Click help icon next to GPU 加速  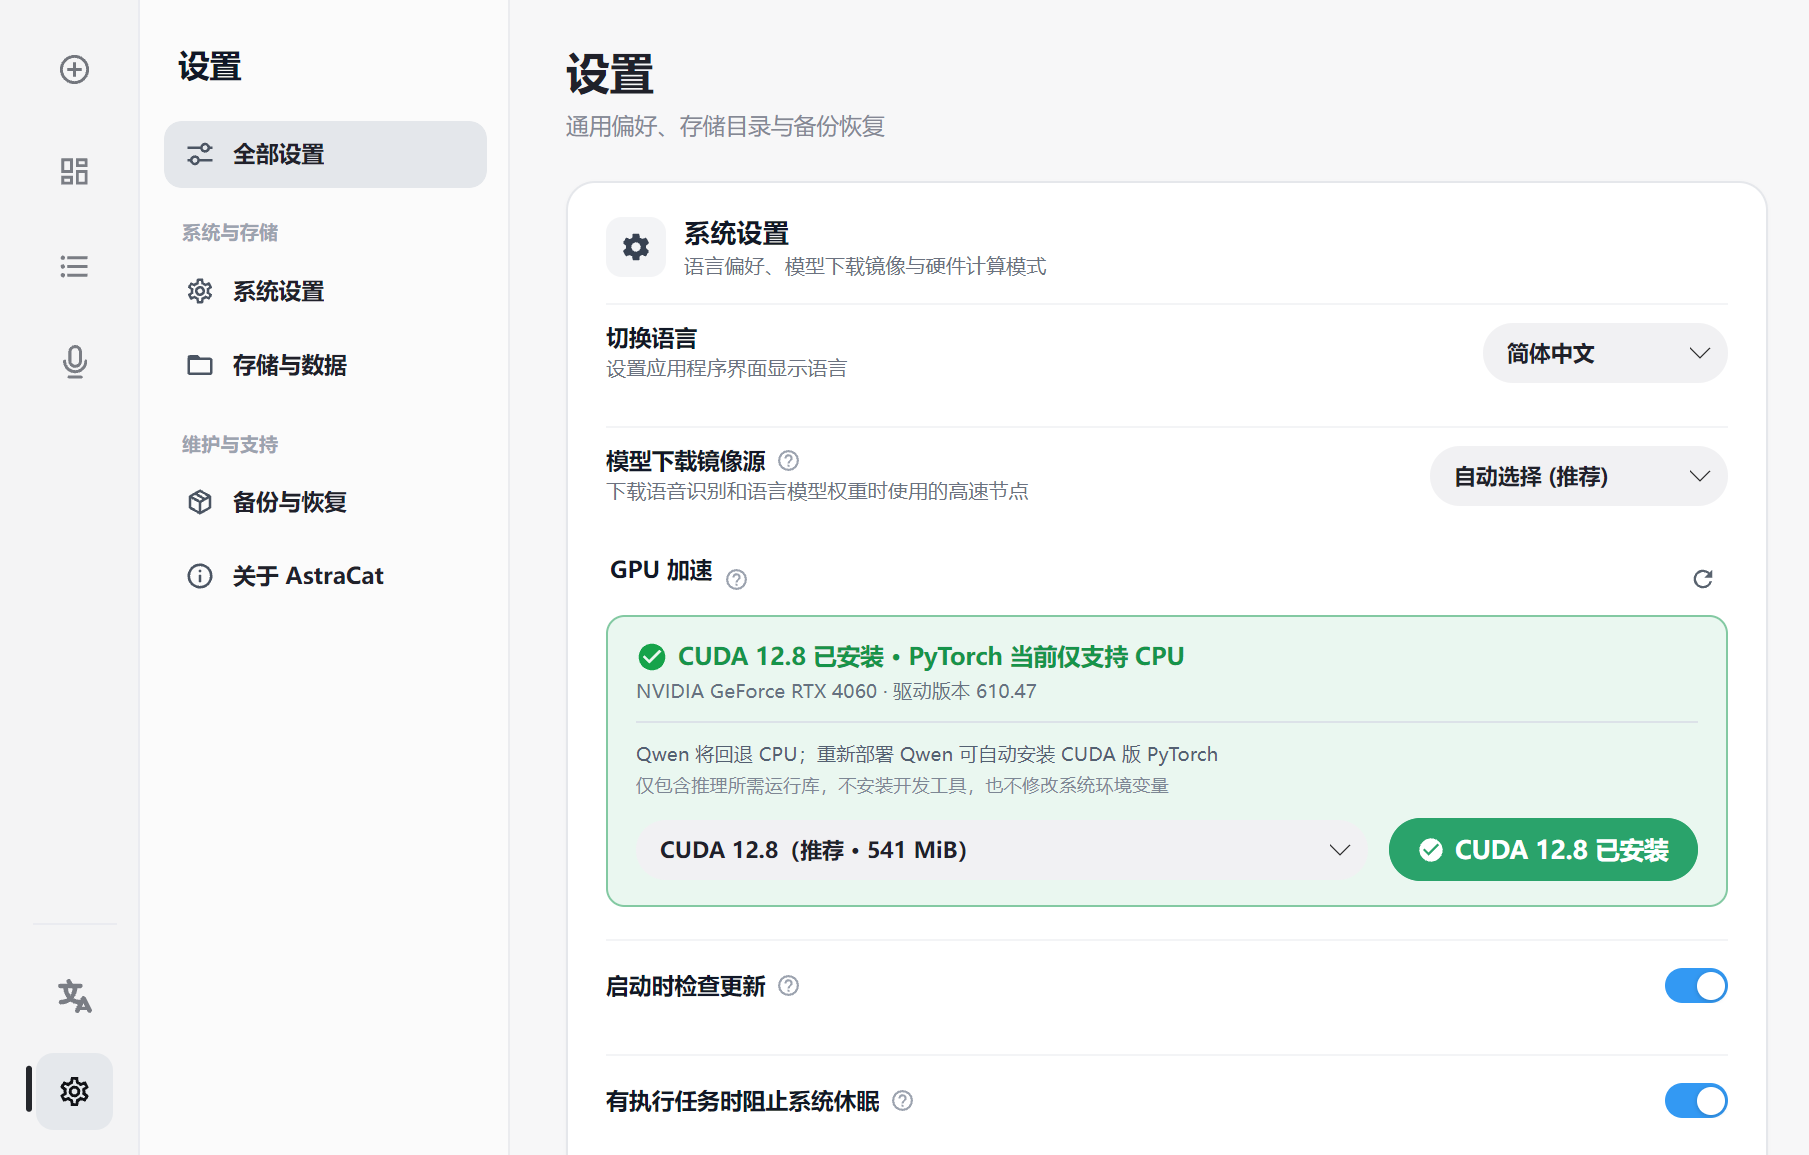click(x=736, y=579)
